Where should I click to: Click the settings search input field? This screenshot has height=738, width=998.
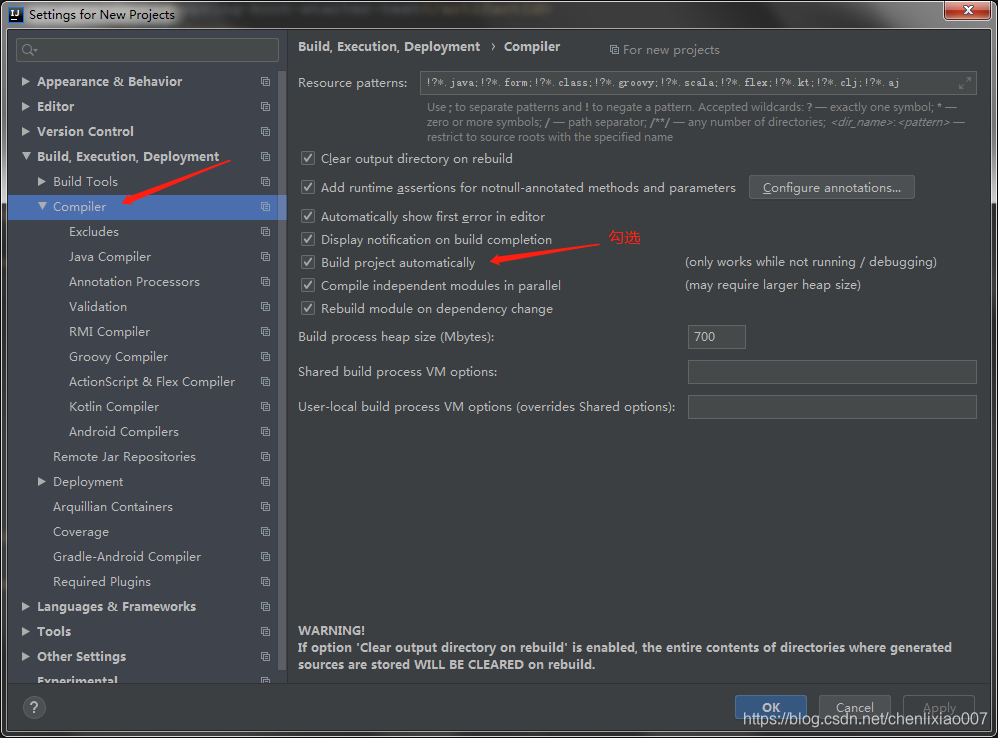(147, 50)
